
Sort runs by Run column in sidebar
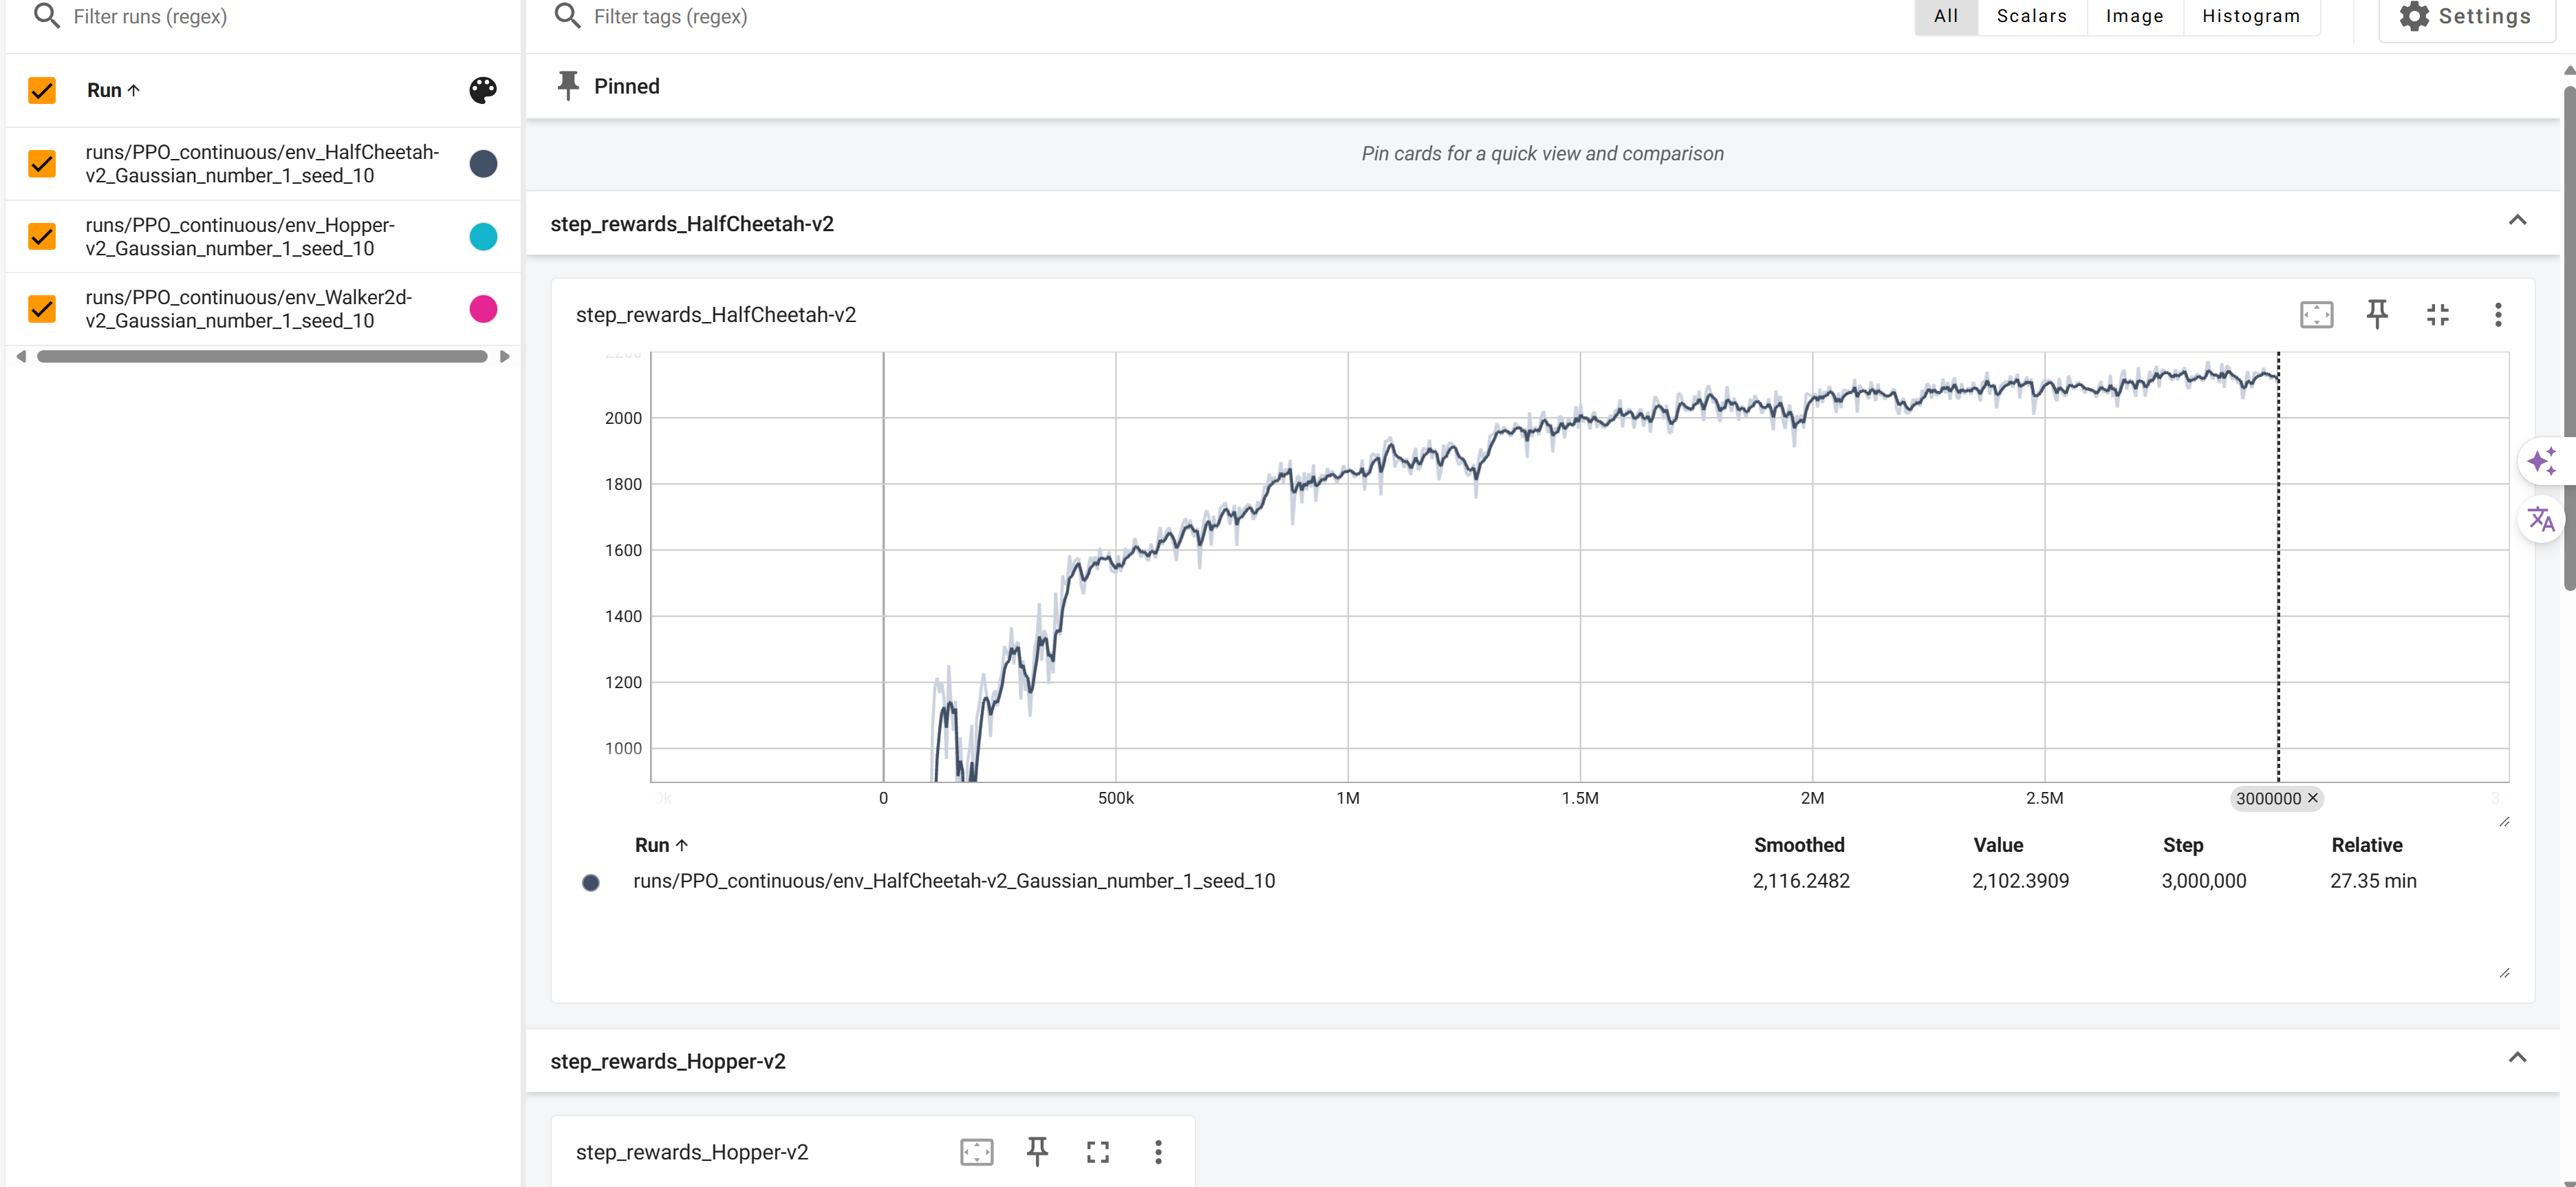tap(113, 90)
